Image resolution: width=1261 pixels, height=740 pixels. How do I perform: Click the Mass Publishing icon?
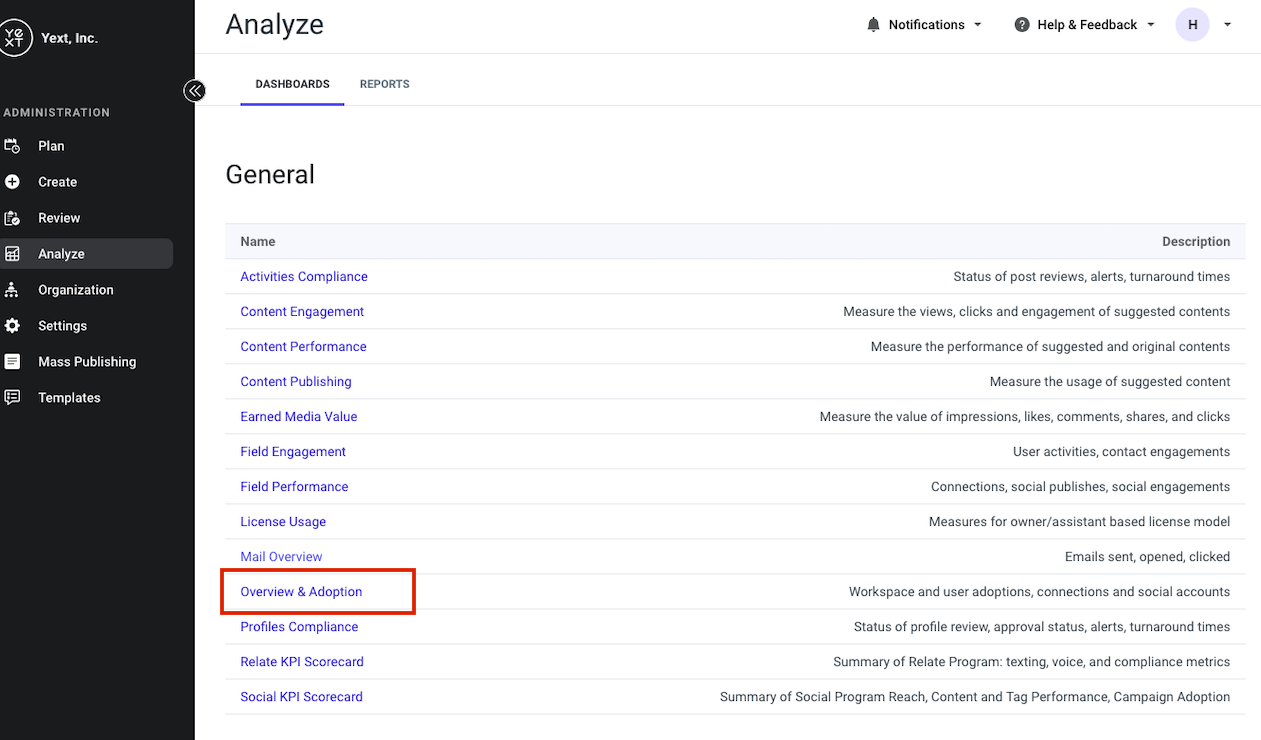click(12, 362)
